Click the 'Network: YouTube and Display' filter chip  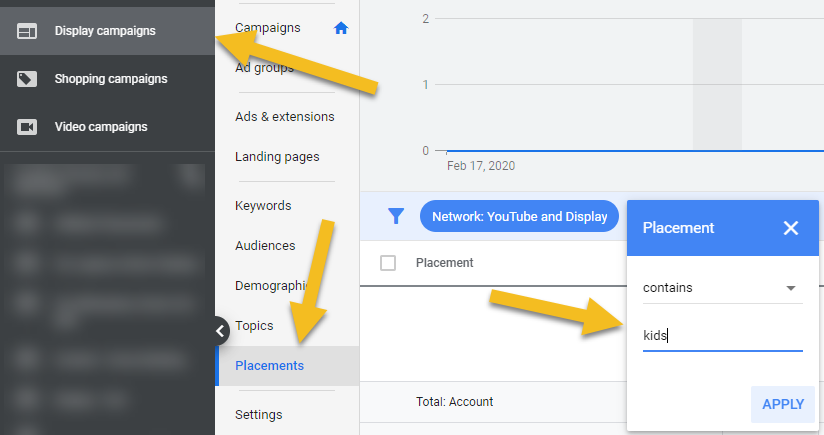pyautogui.click(x=519, y=216)
